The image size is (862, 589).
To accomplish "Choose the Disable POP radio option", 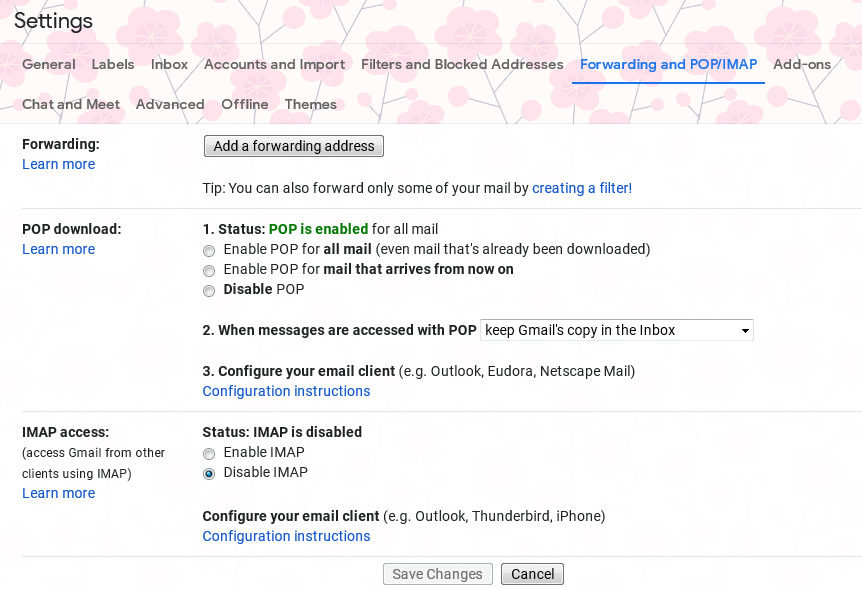I will [209, 291].
